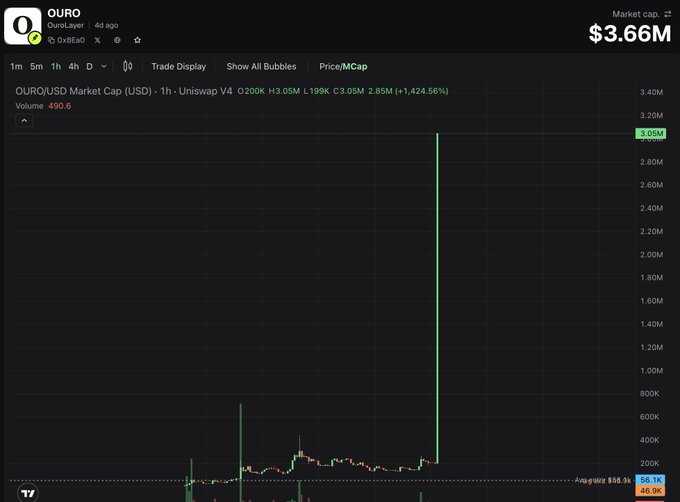The image size is (680, 502).
Task: Copy the 0x8Ea0 contract address
Action: (x=66, y=40)
